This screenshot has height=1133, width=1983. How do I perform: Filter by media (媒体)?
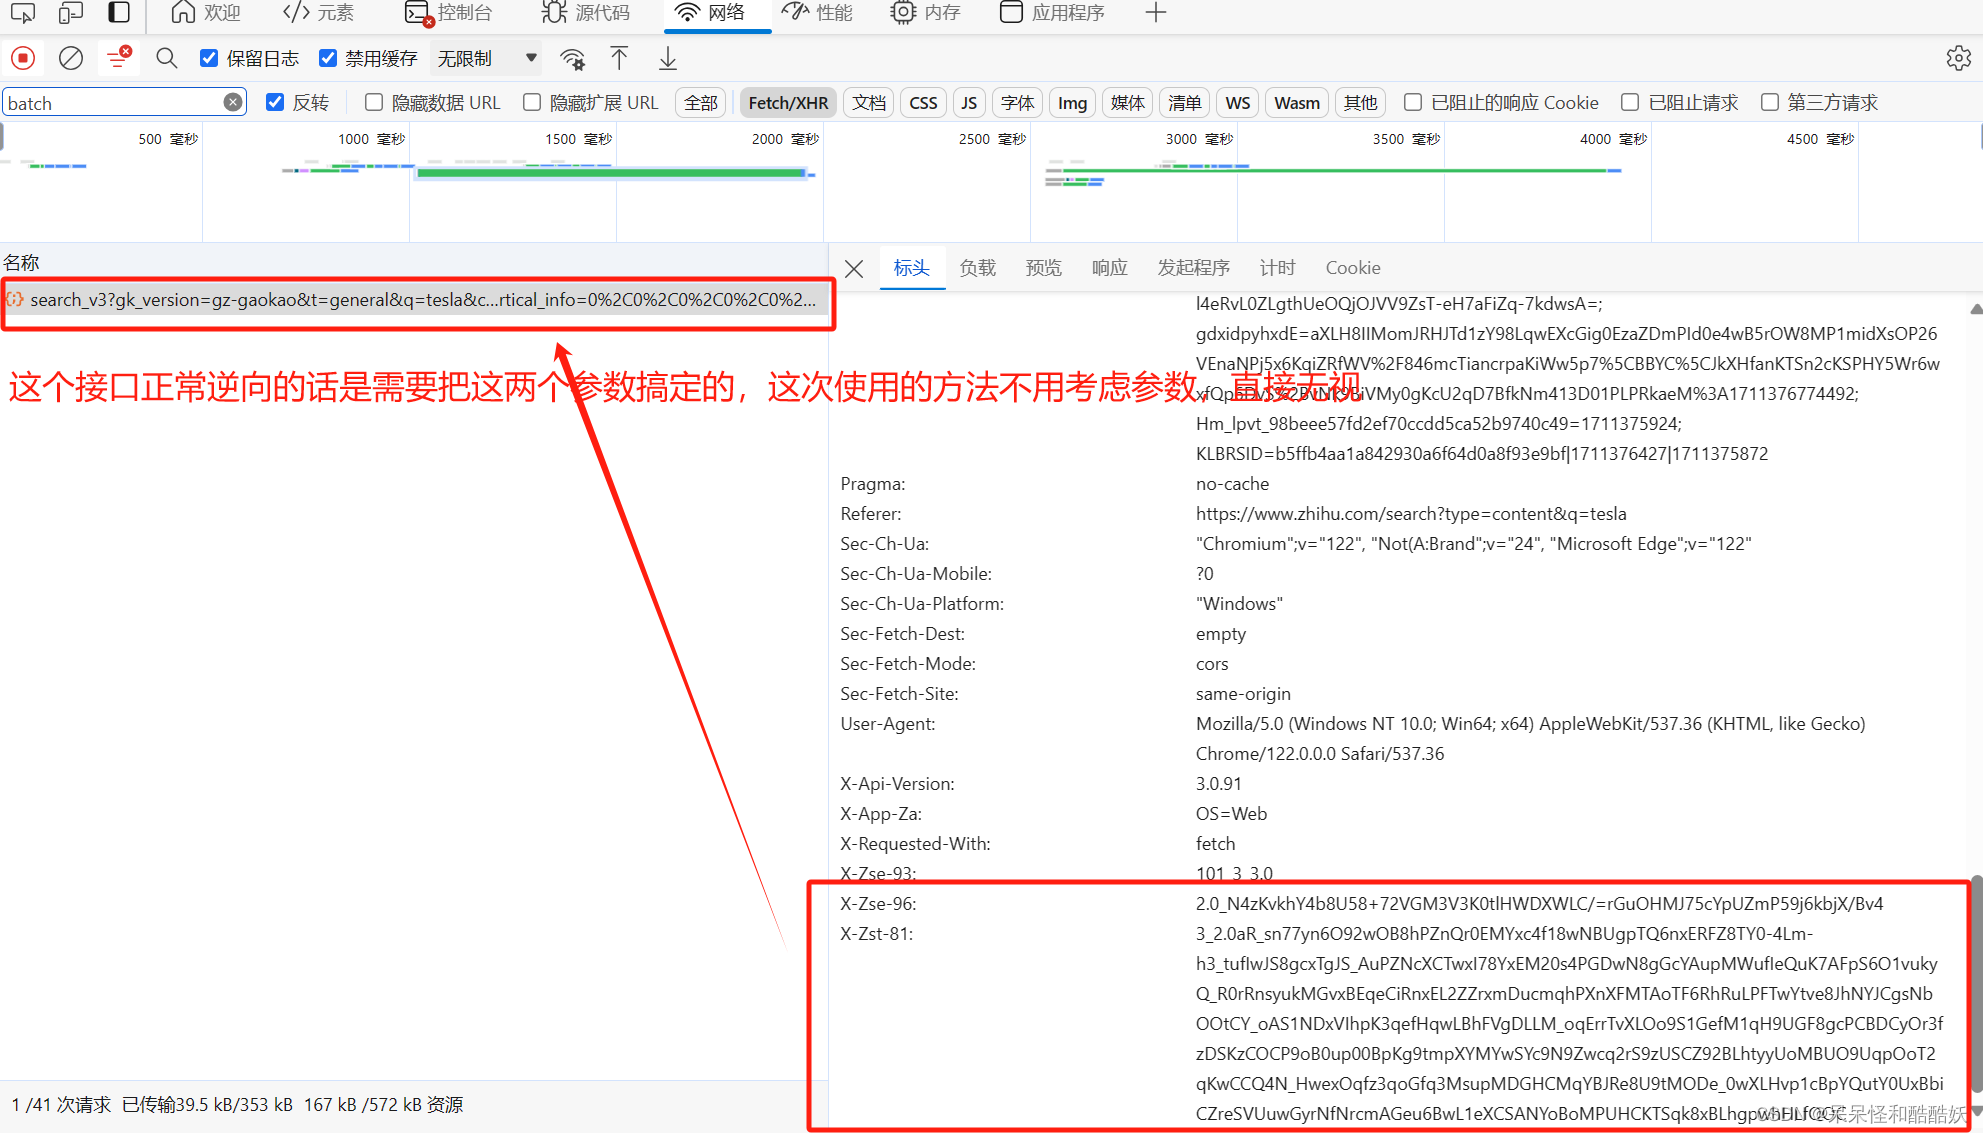point(1128,103)
